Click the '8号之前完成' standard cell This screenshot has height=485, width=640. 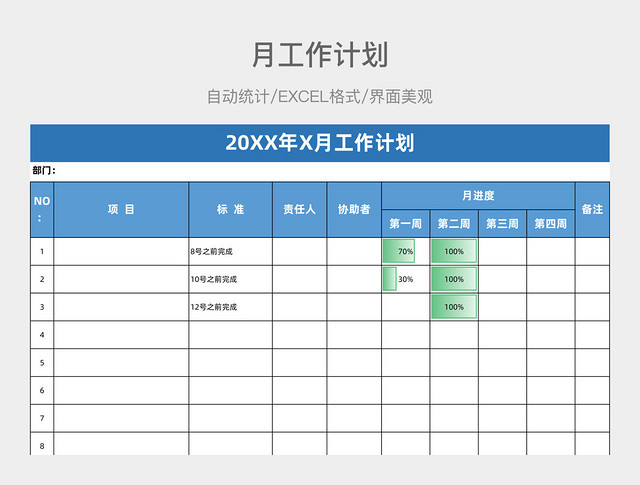pyautogui.click(x=231, y=251)
